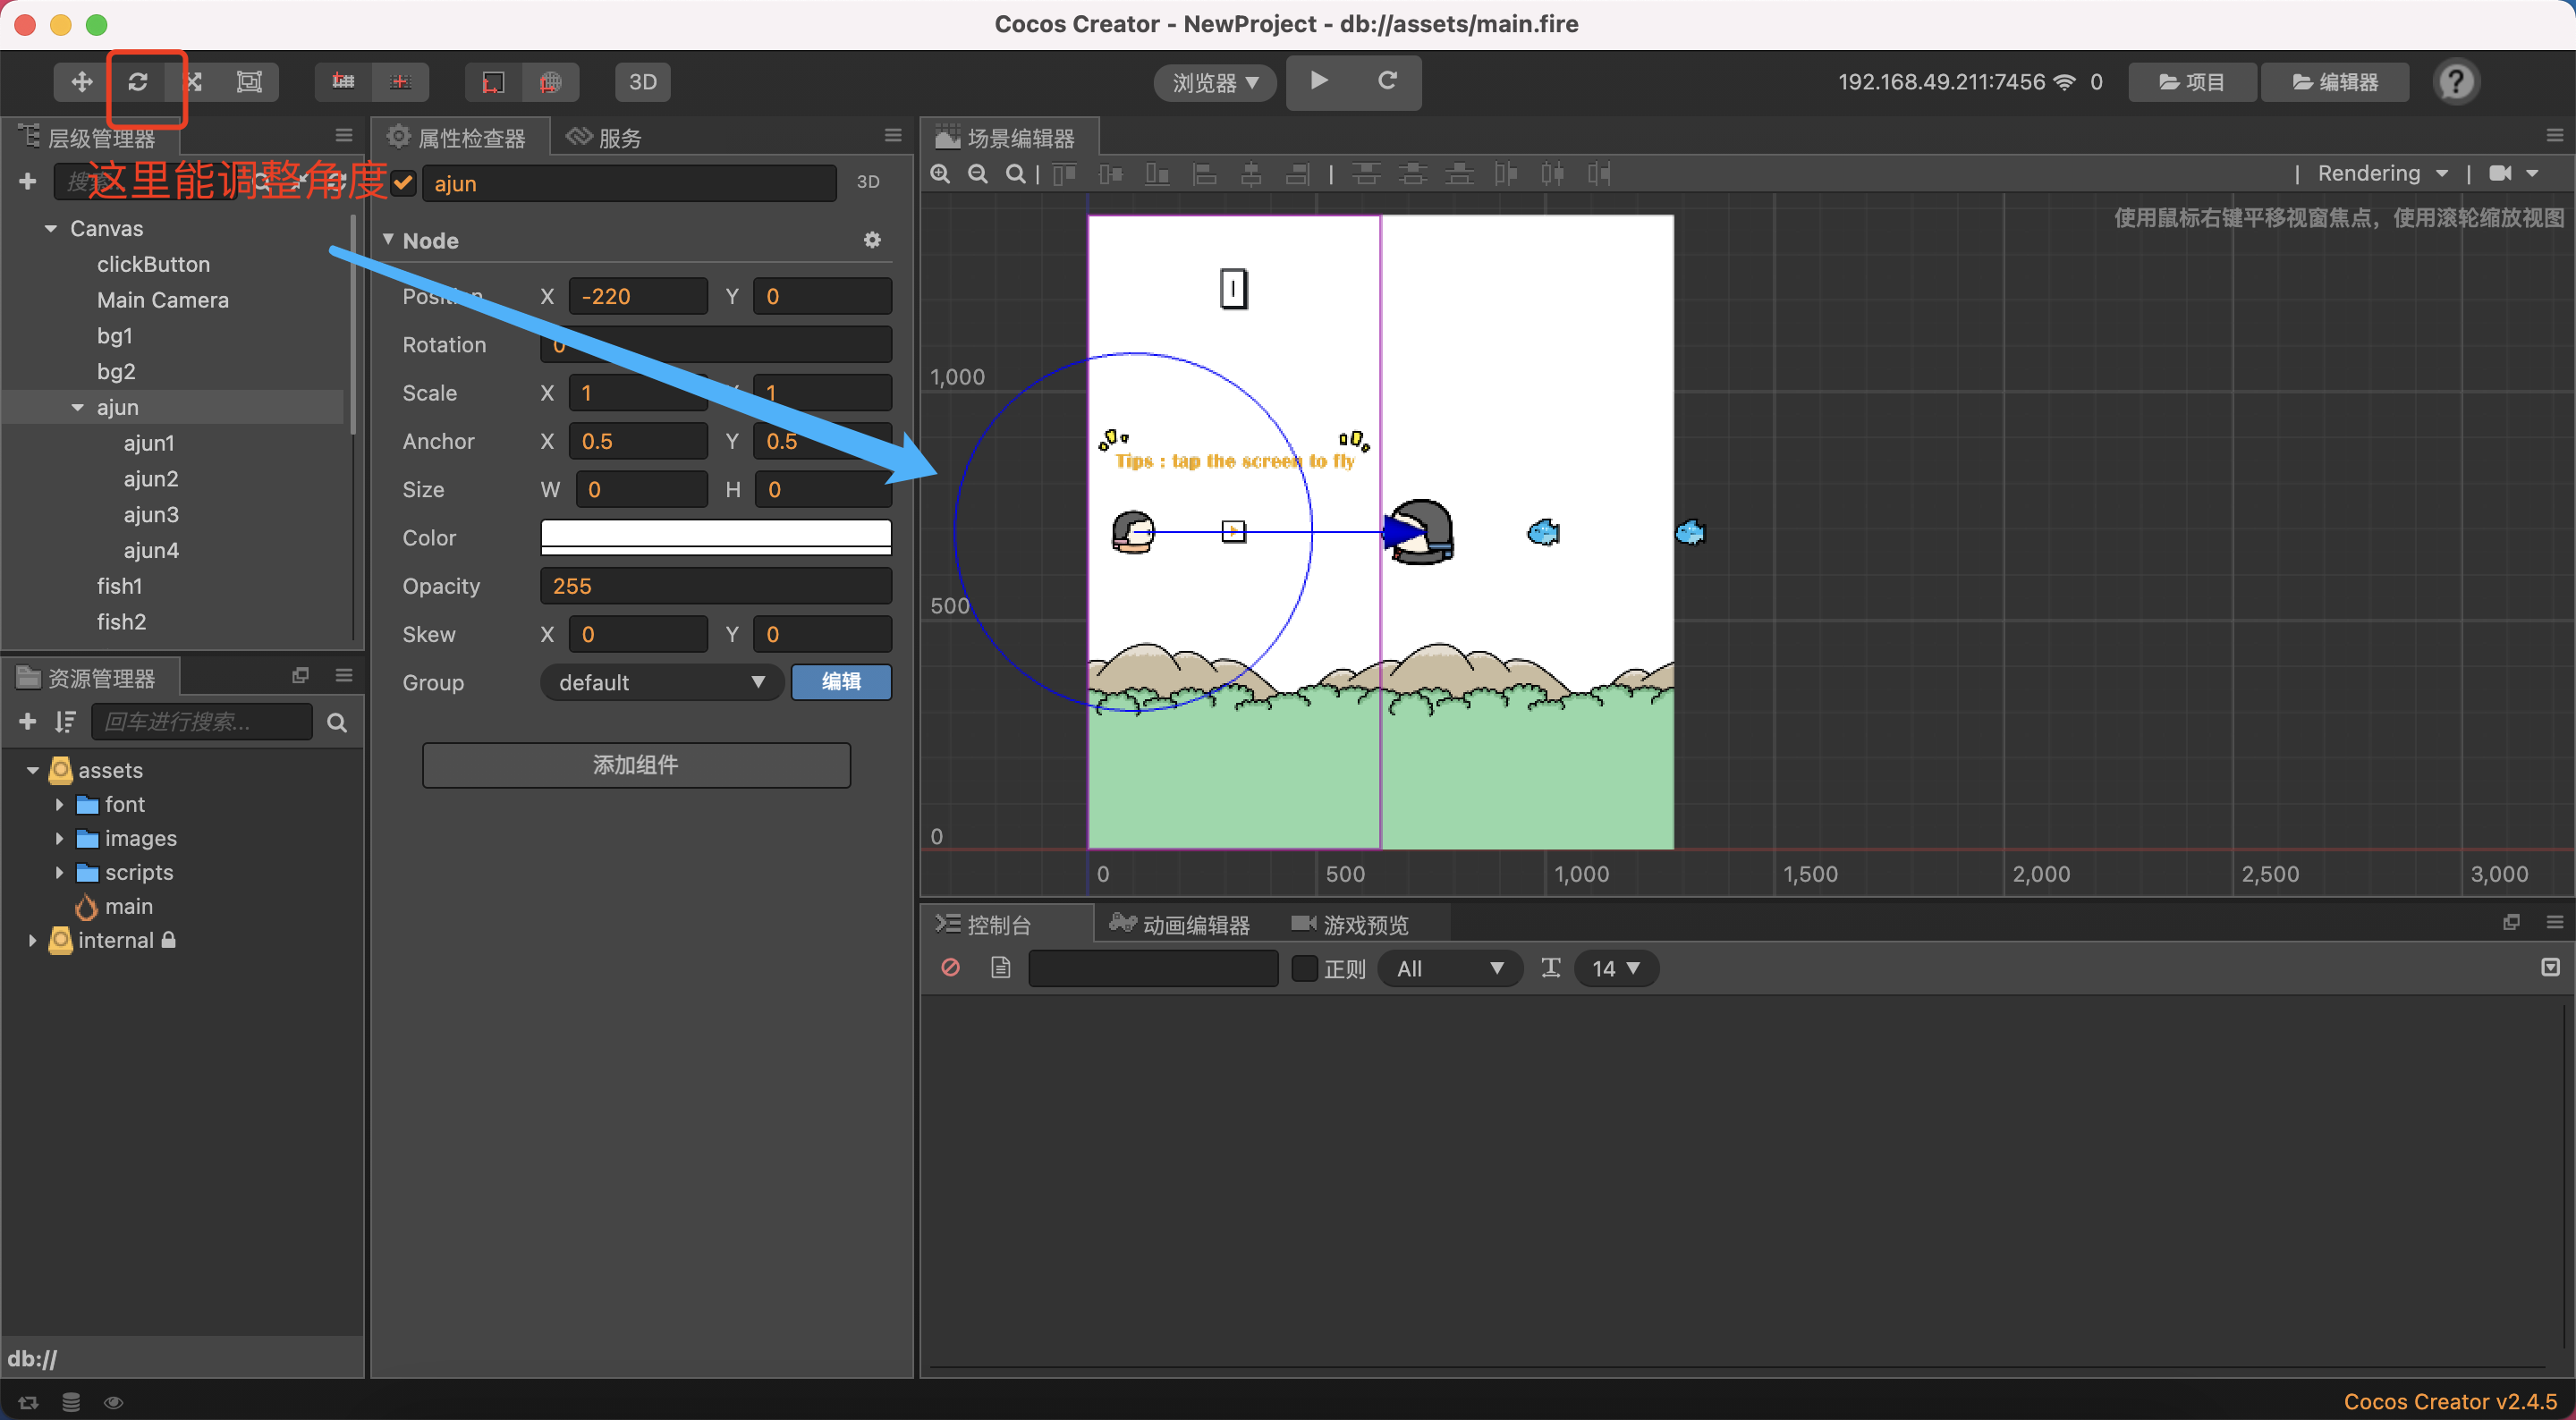Open the log level All dropdown
This screenshot has height=1420, width=2576.
(x=1449, y=968)
